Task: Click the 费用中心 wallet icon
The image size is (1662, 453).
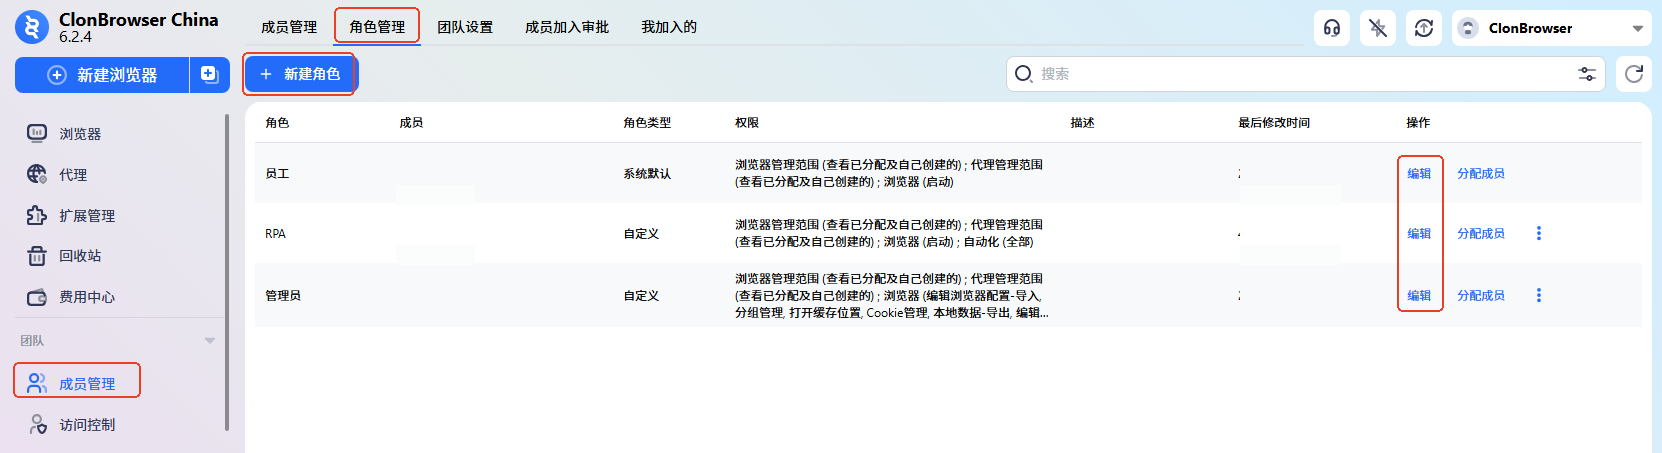Action: coord(37,297)
